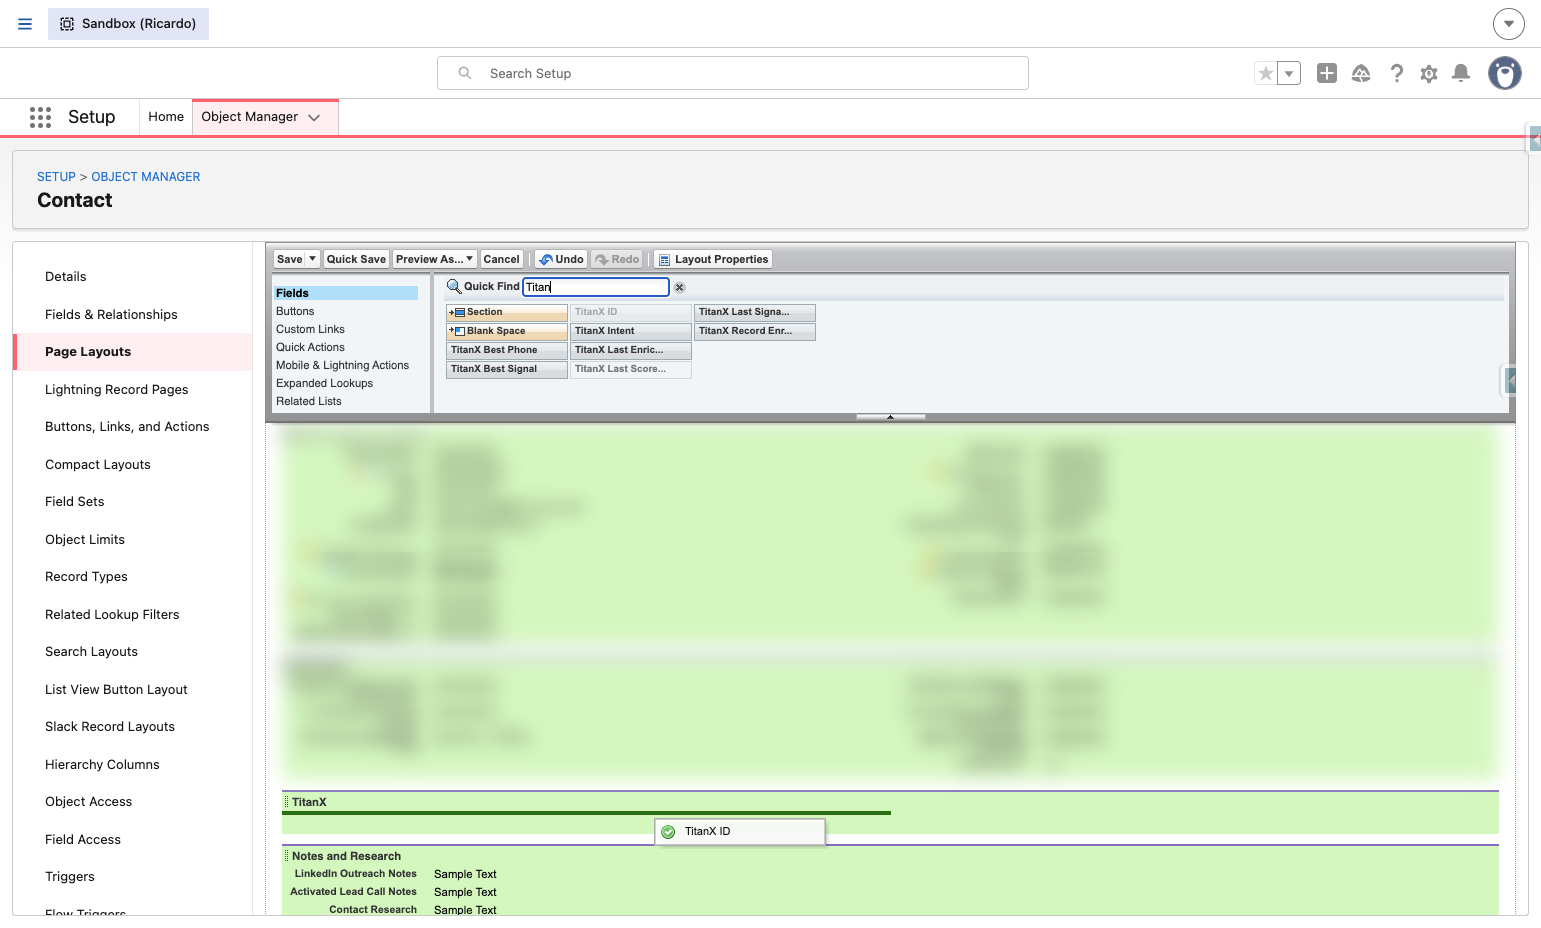Click the favorites star icon

(x=1266, y=73)
